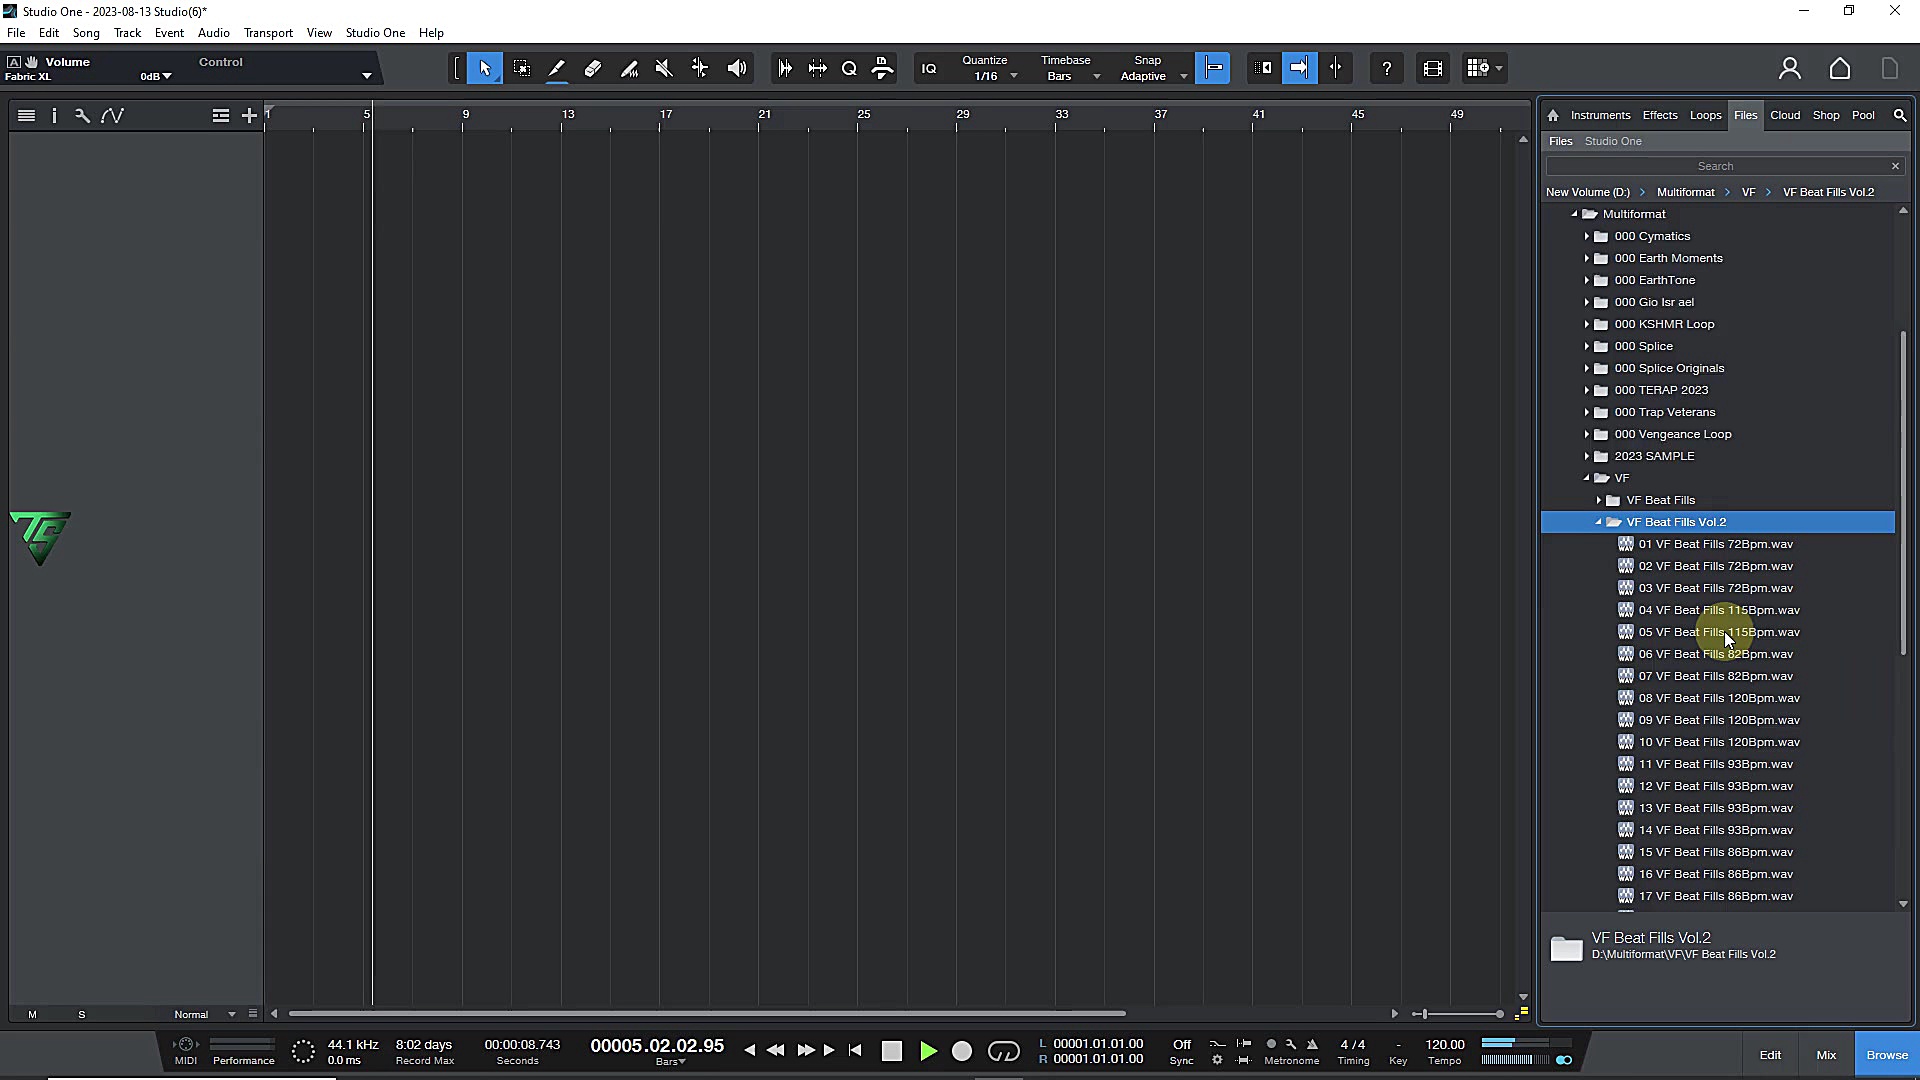Toggle the help question mark button
This screenshot has height=1080, width=1920.
[x=1387, y=68]
